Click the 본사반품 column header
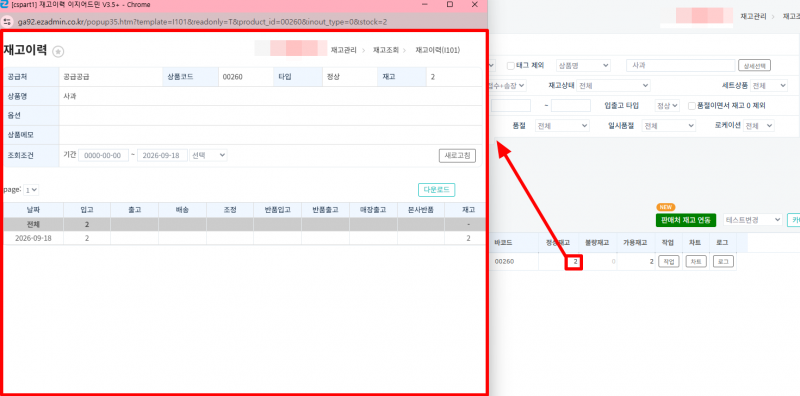Image resolution: width=800 pixels, height=396 pixels. (x=421, y=210)
